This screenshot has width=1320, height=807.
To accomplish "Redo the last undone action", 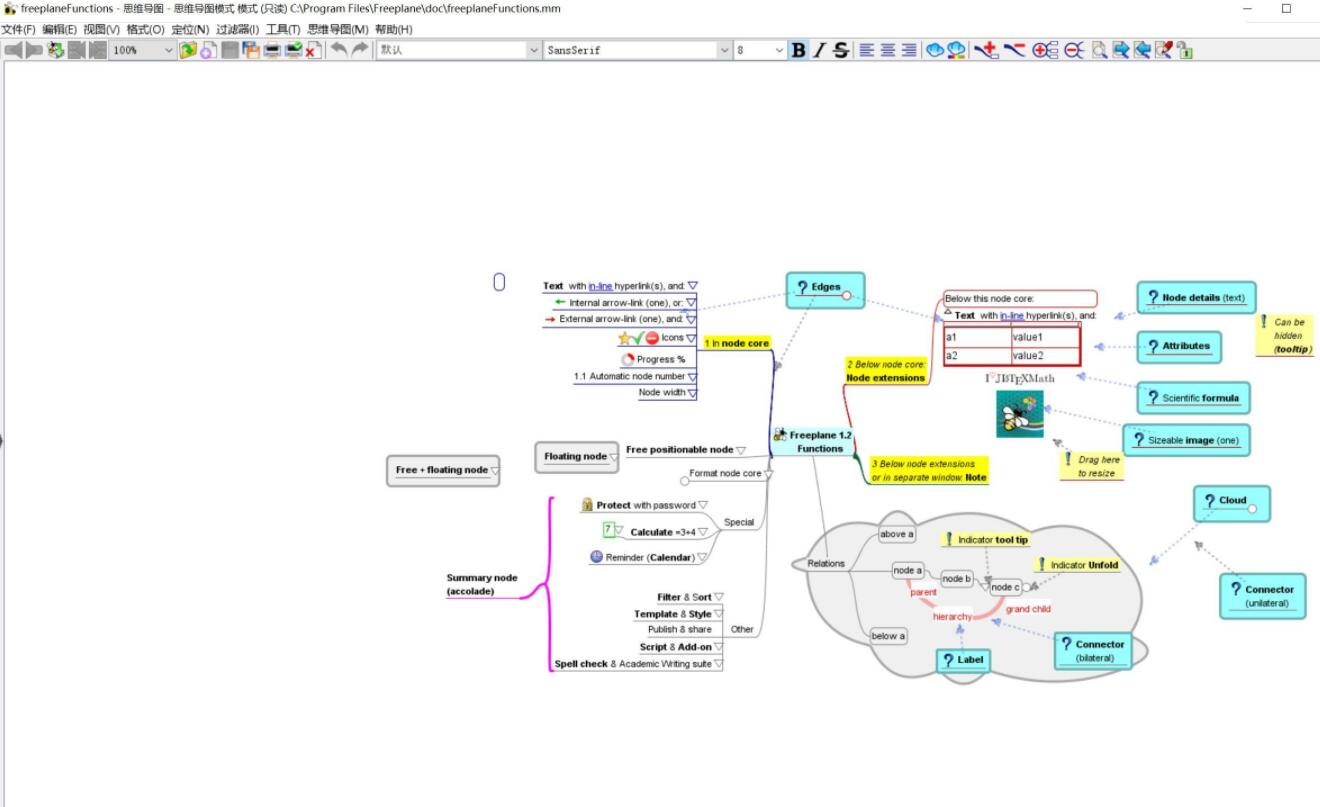I will [x=360, y=50].
